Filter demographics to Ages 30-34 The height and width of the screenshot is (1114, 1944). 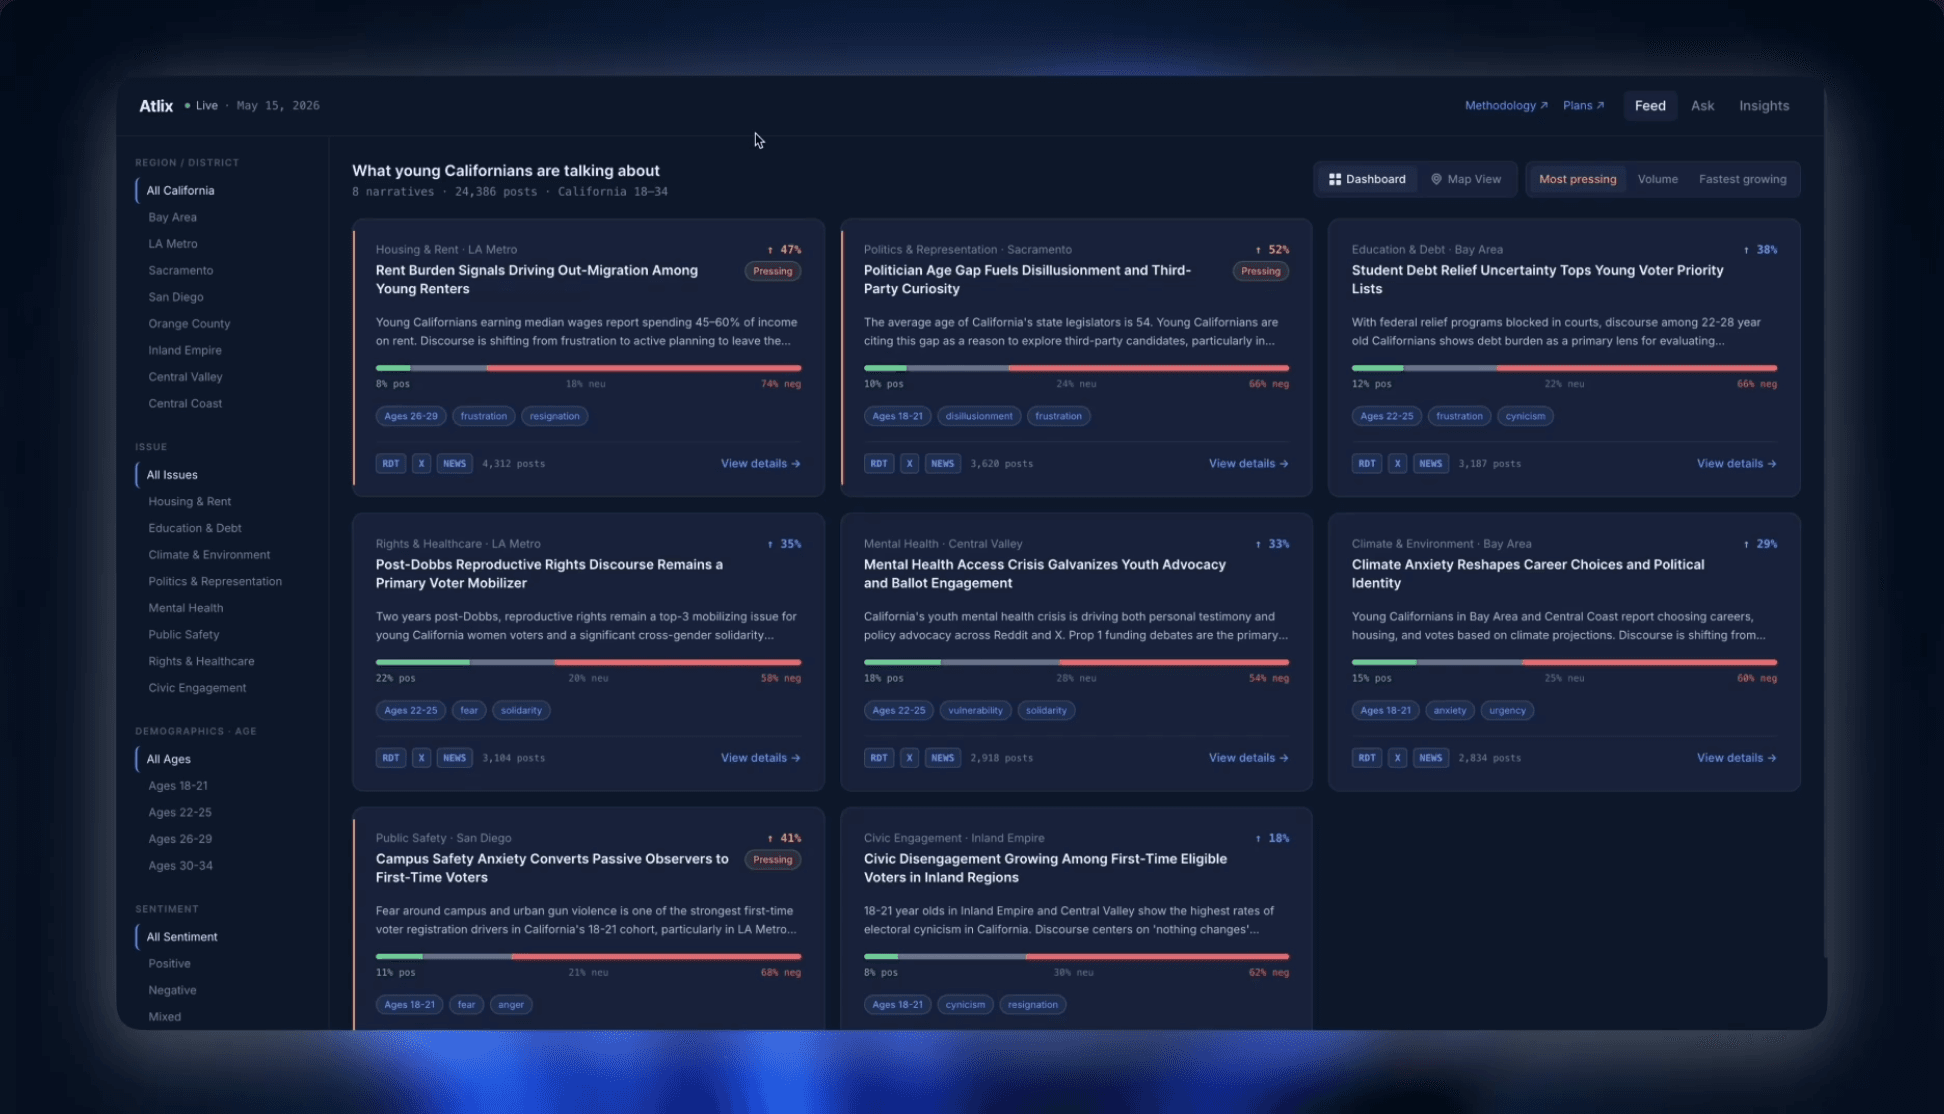181,866
